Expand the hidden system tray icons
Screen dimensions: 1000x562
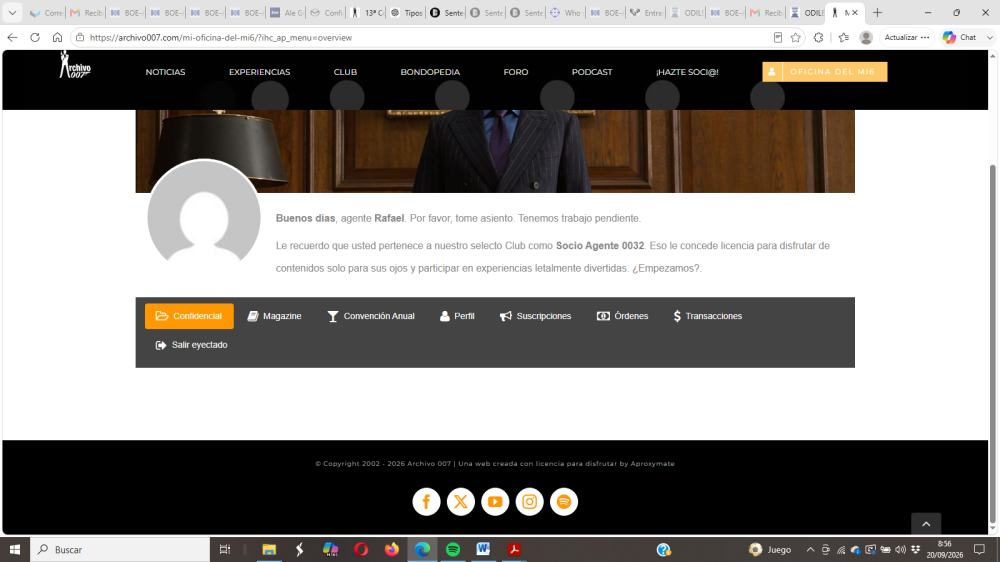(x=810, y=549)
